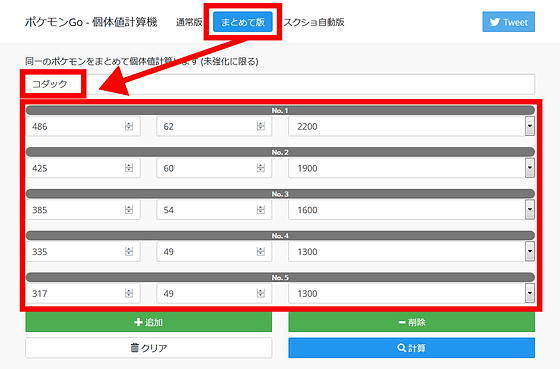Click the No. 1 row header bar
The height and width of the screenshot is (369, 560).
coord(280,110)
